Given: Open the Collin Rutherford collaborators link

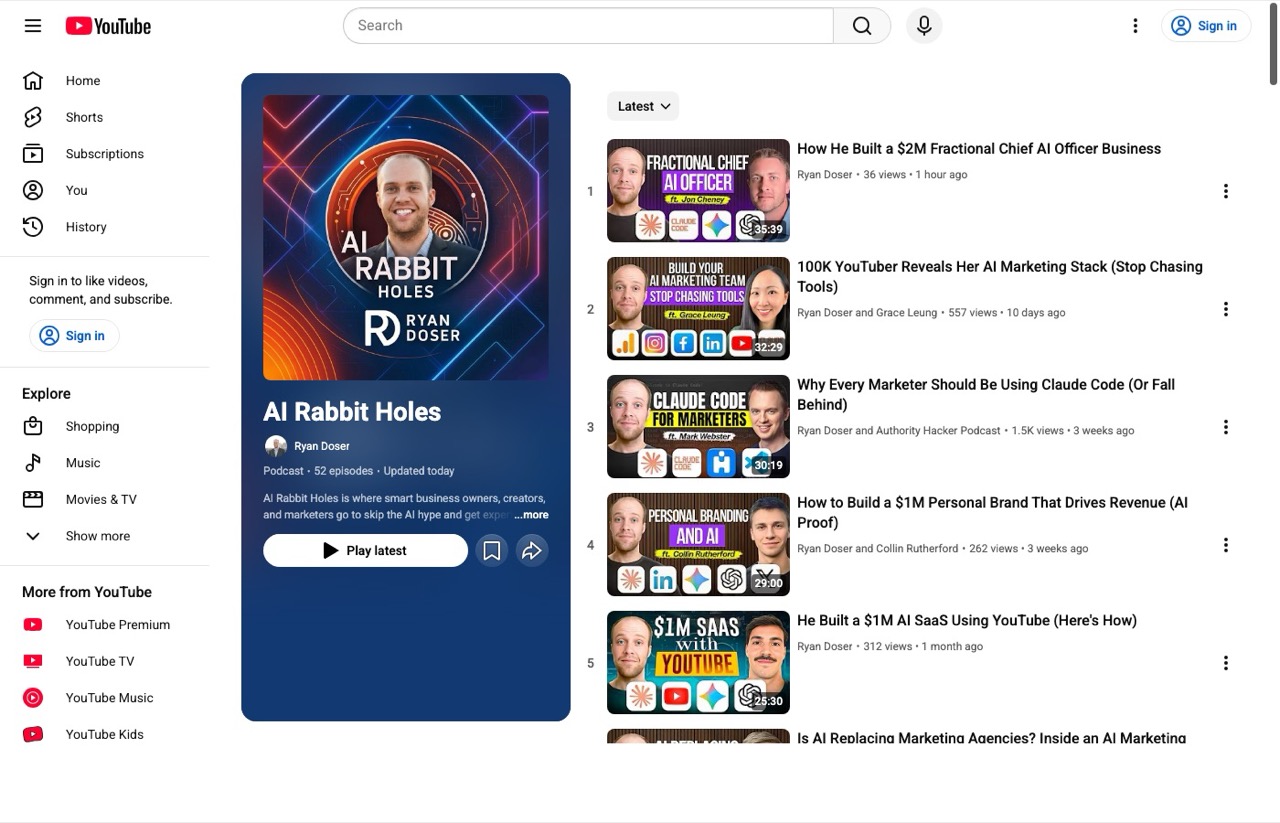Looking at the screenshot, I should 878,548.
